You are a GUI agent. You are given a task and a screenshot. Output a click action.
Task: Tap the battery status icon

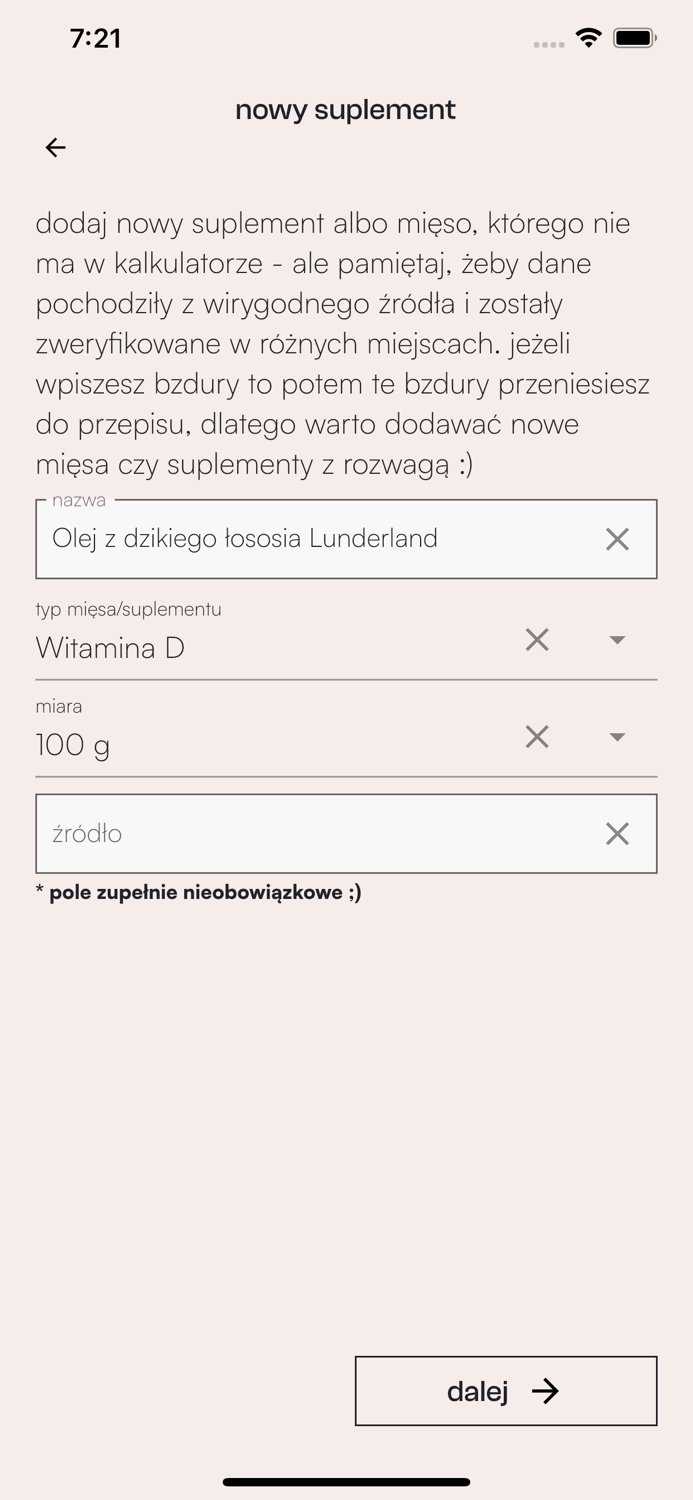click(634, 39)
